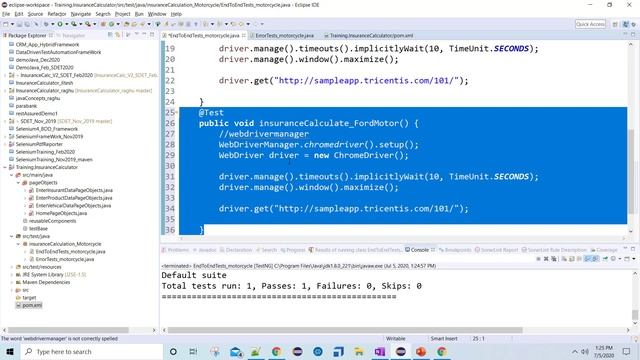This screenshot has height=360, width=640.
Task: Open the New dropdown arrow in toolbar
Action: pyautogui.click(x=12, y=24)
